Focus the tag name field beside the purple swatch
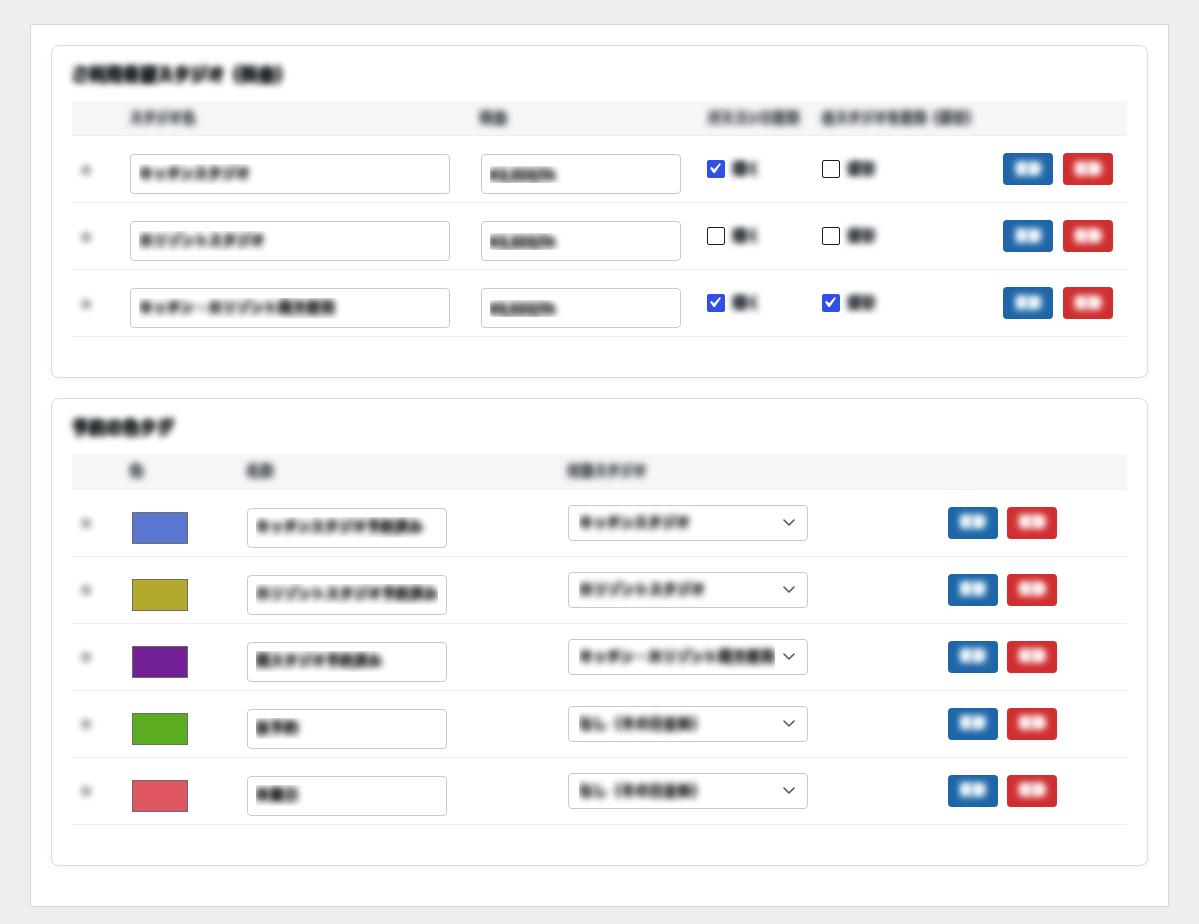This screenshot has width=1199, height=924. pyautogui.click(x=346, y=662)
